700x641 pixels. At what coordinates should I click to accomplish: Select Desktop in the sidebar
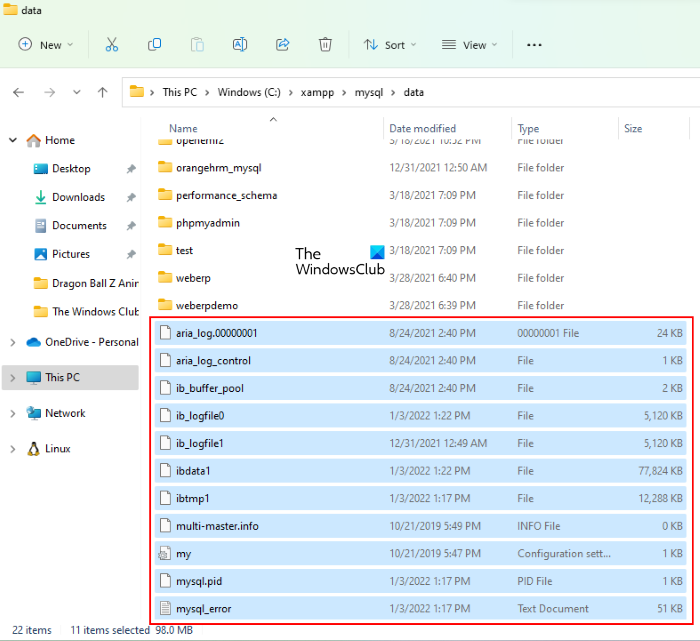click(x=71, y=169)
